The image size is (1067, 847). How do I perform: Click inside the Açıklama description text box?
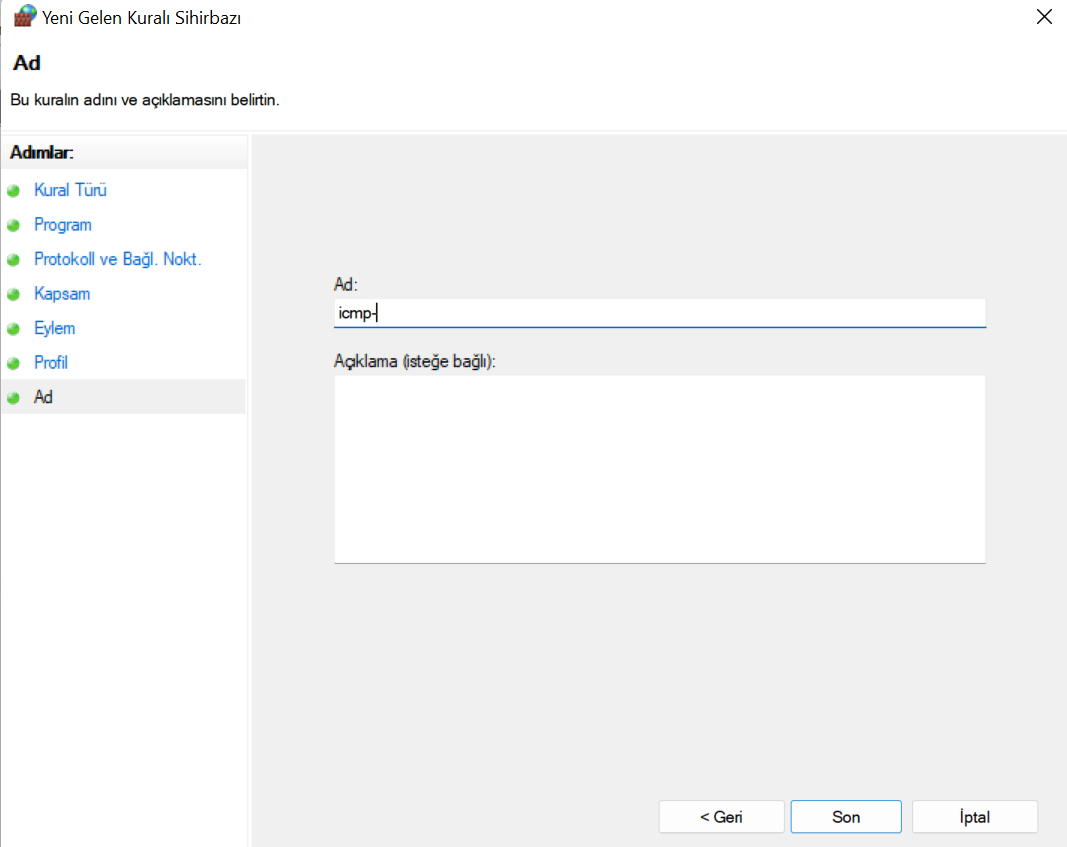click(659, 468)
